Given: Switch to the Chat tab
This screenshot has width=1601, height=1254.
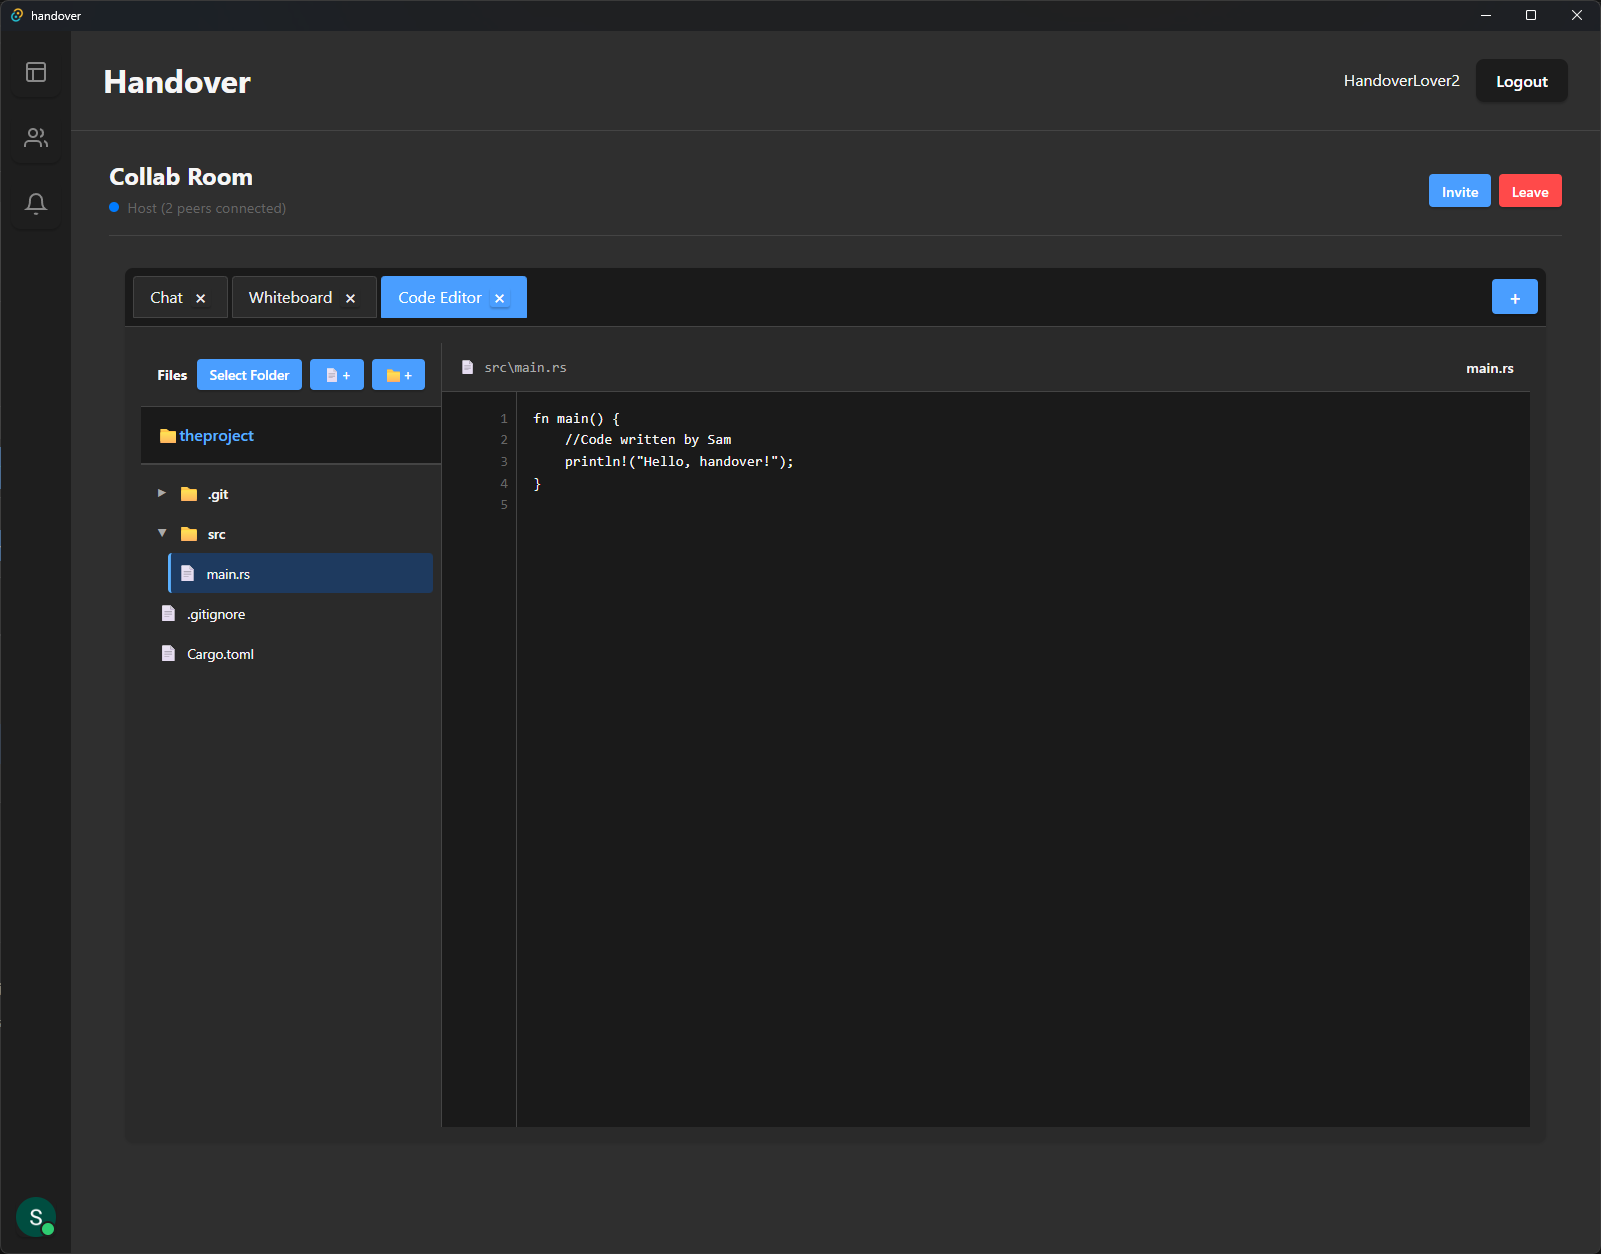Looking at the screenshot, I should click(x=167, y=296).
